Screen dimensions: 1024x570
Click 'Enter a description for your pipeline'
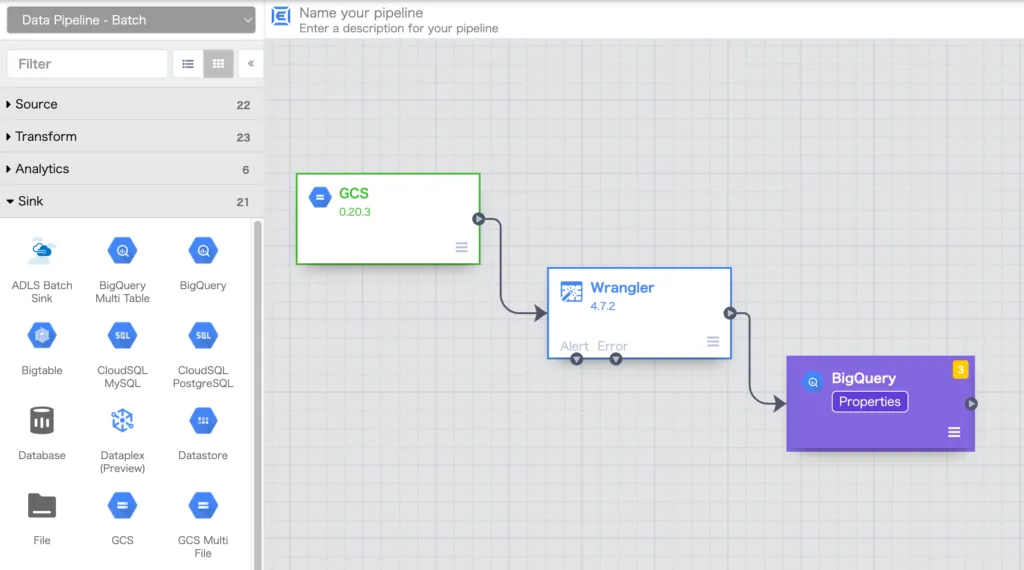tap(398, 29)
